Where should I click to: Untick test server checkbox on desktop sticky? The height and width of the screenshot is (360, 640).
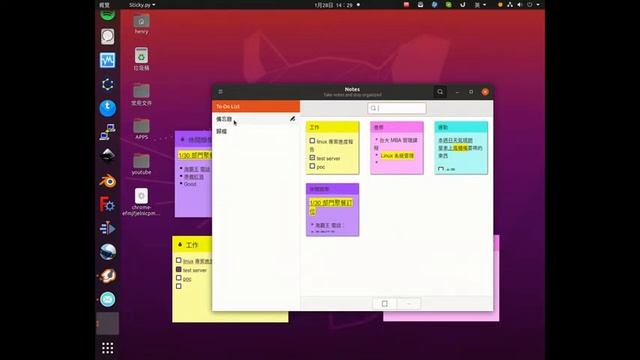pyautogui.click(x=178, y=269)
